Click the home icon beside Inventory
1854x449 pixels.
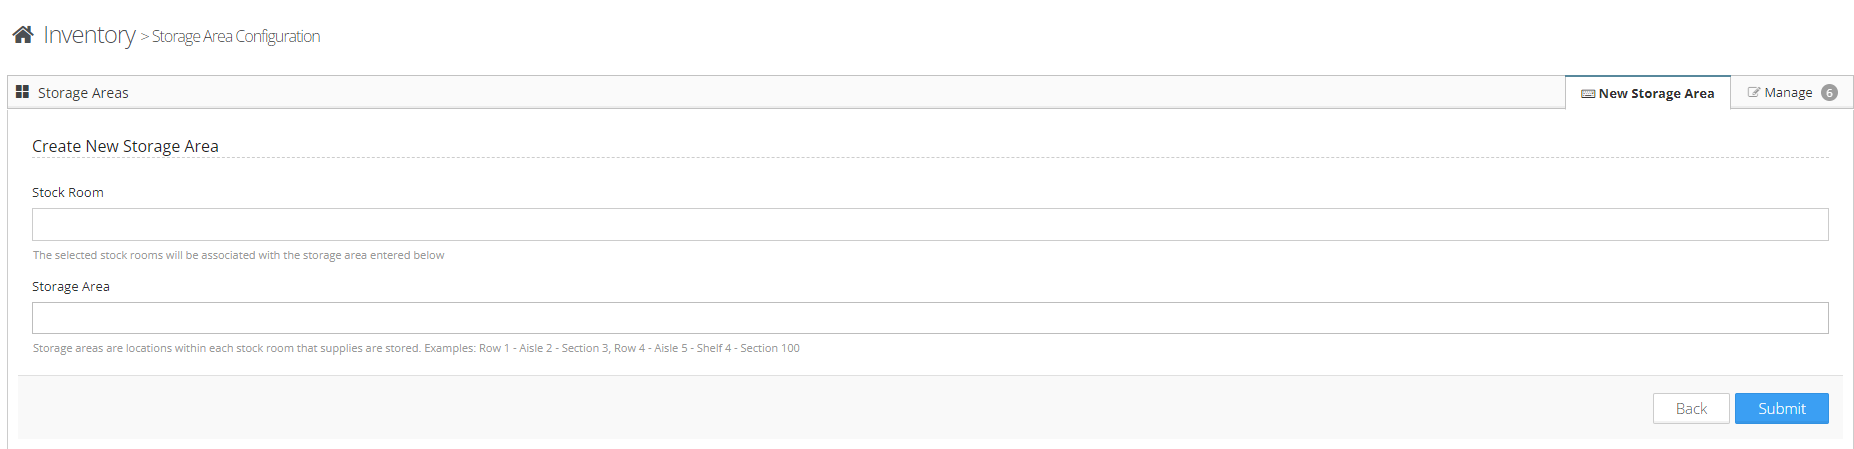[23, 35]
